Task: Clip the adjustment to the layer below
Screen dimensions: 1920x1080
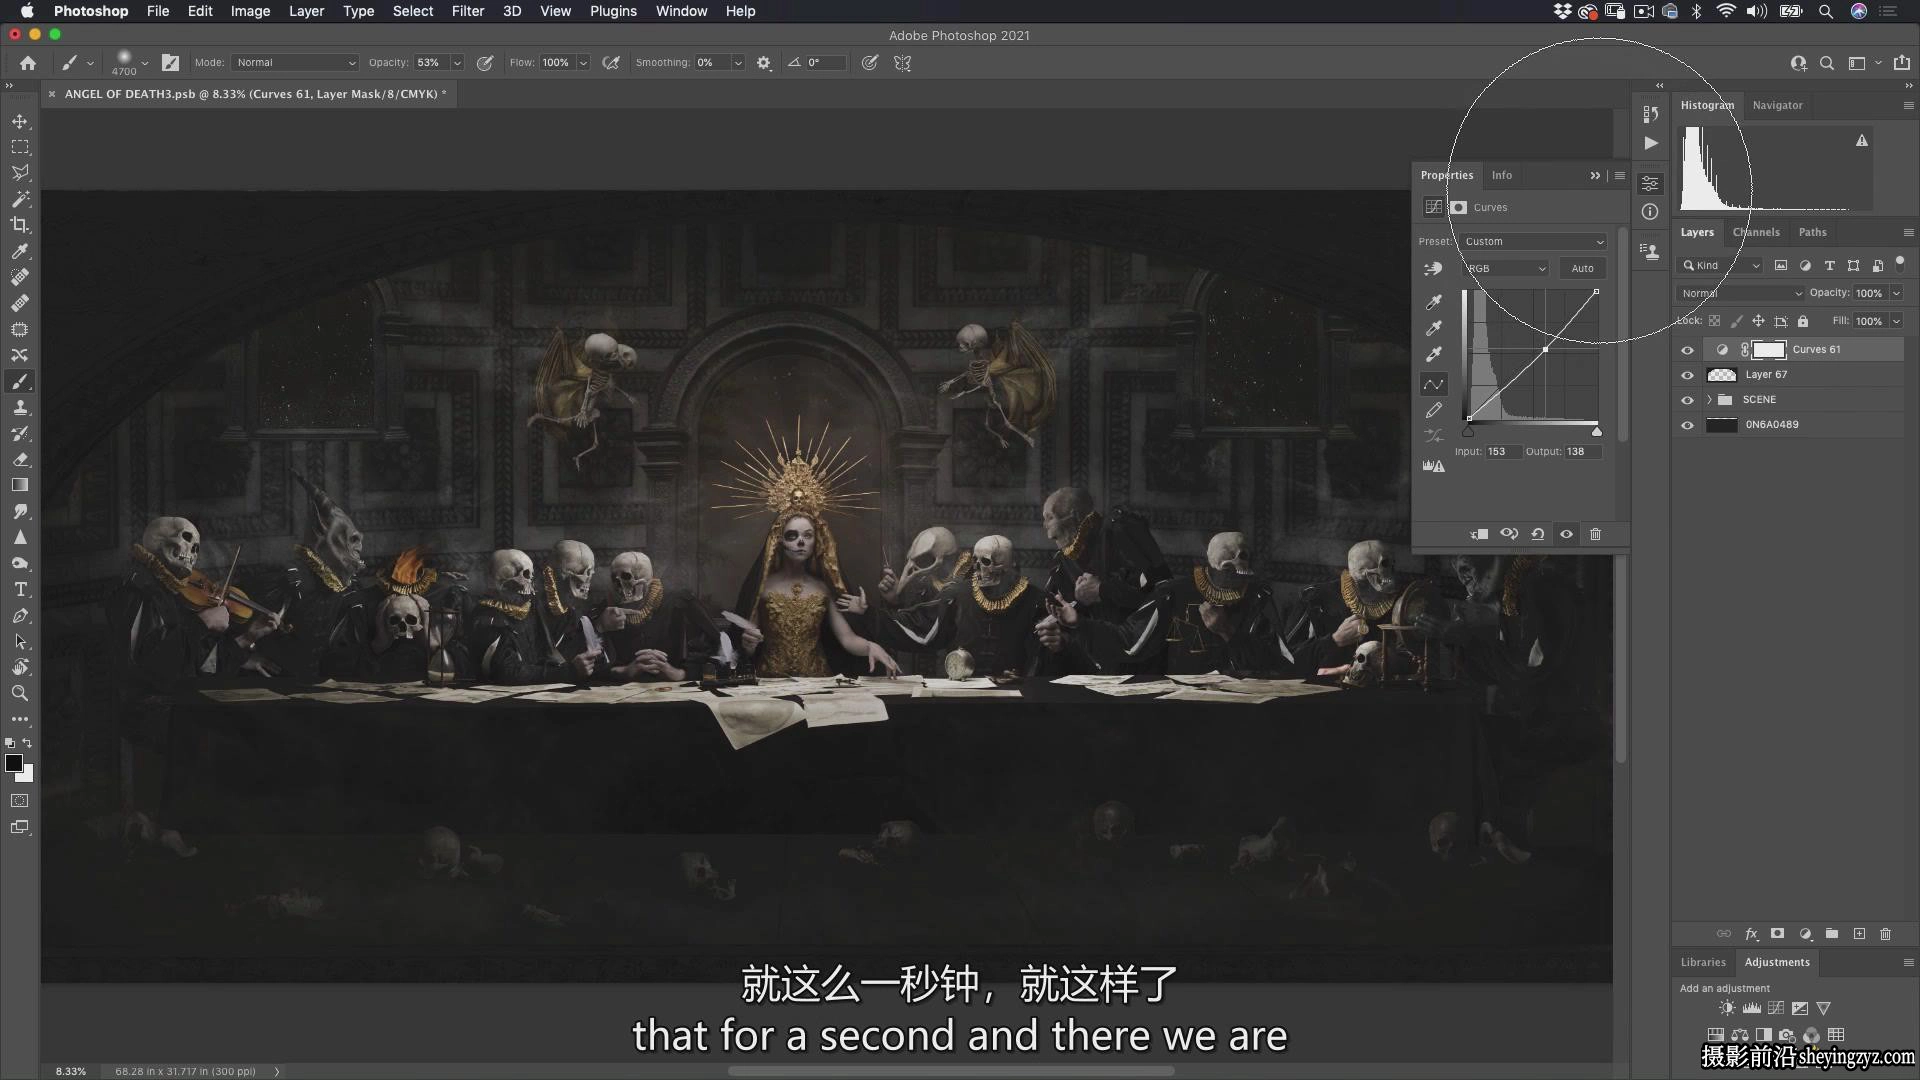Action: (1480, 534)
